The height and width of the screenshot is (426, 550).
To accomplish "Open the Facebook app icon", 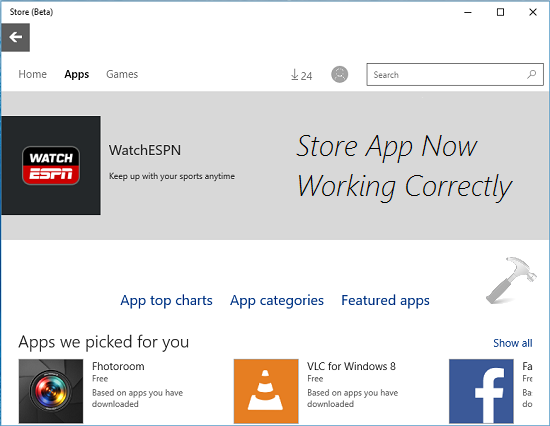I will [x=481, y=391].
